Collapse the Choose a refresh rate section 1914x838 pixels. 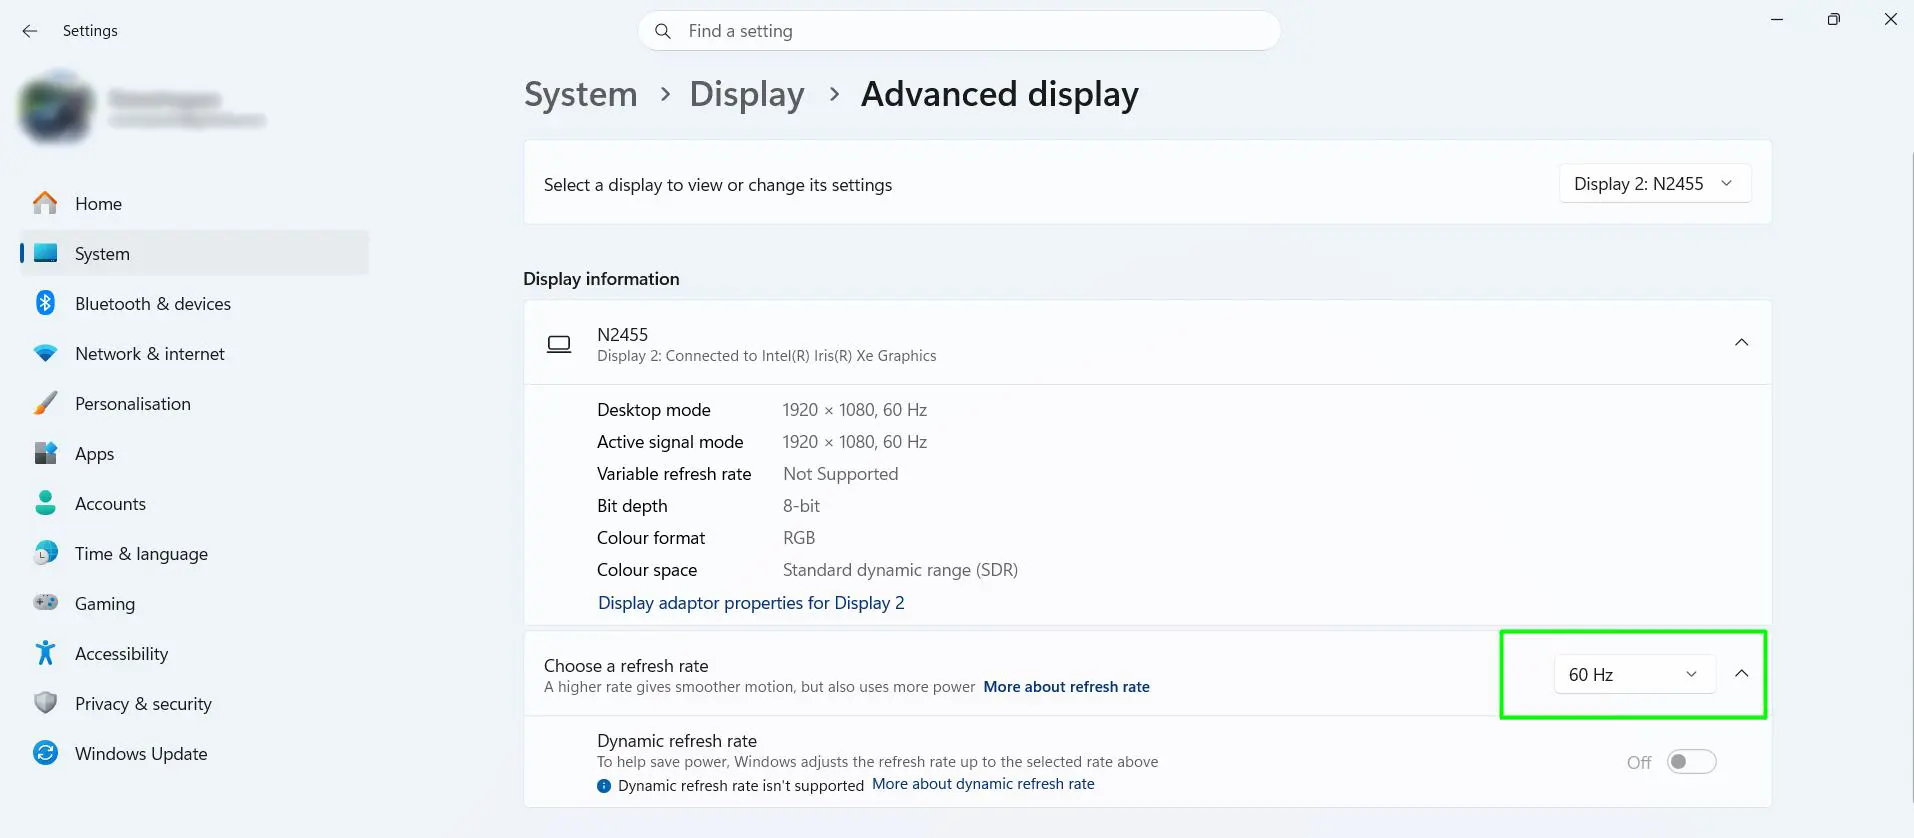(1741, 673)
